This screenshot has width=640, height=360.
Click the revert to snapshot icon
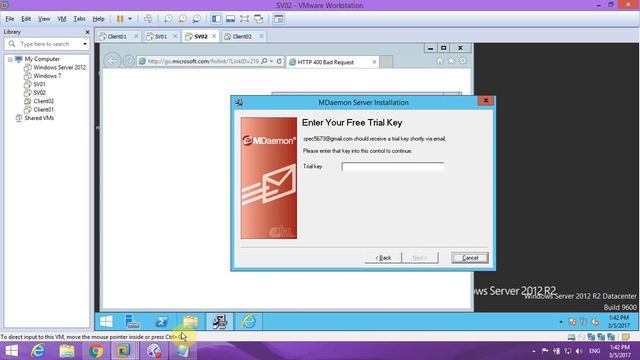182,19
